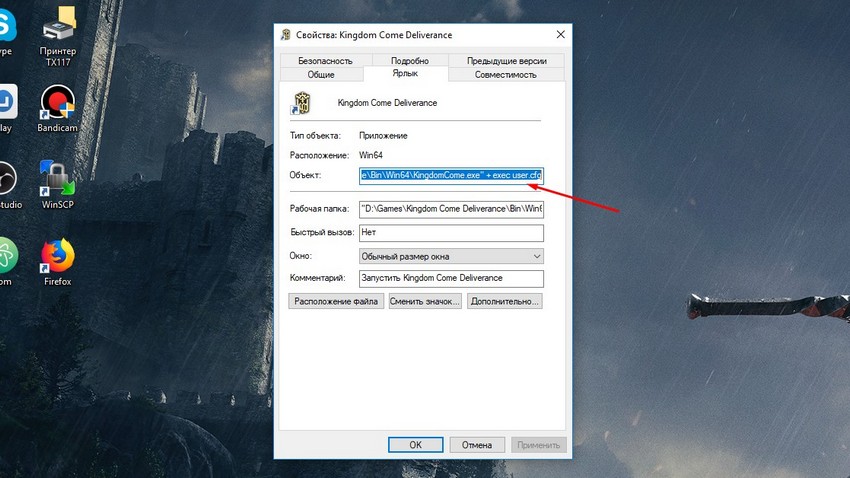
Task: Select the OBS Studio desktop icon
Action: [9, 184]
